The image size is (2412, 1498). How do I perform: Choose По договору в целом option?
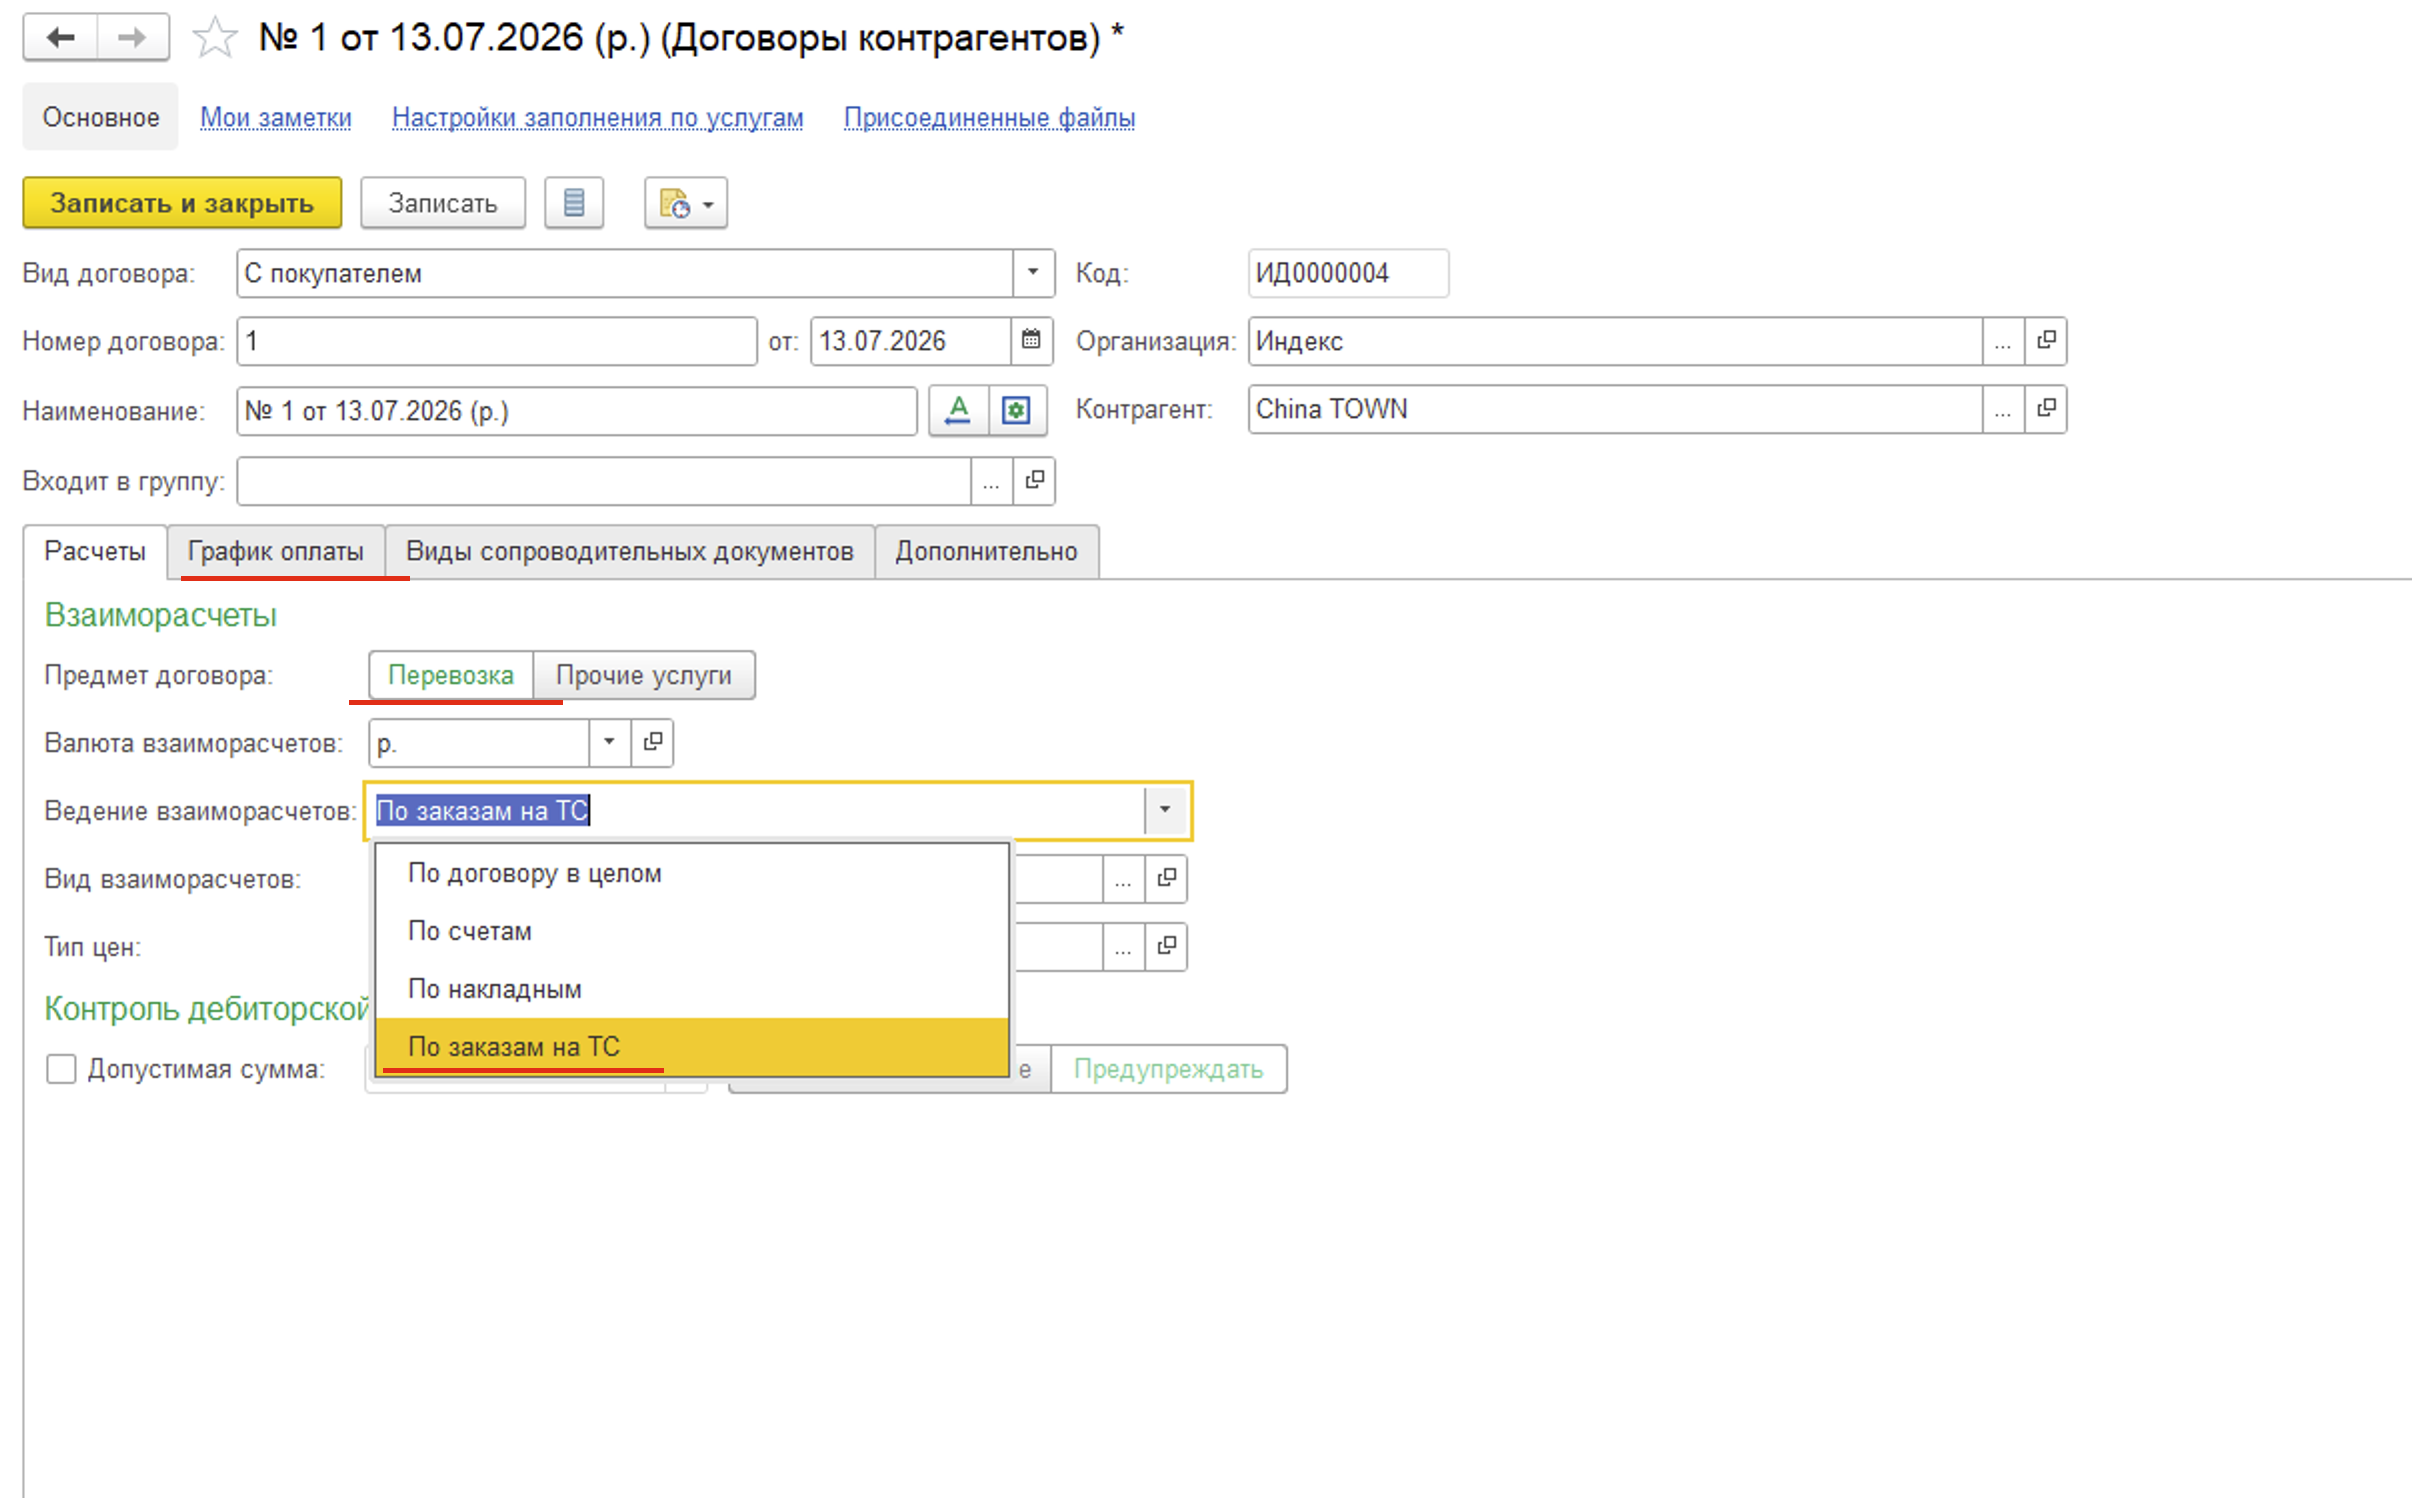(692, 874)
